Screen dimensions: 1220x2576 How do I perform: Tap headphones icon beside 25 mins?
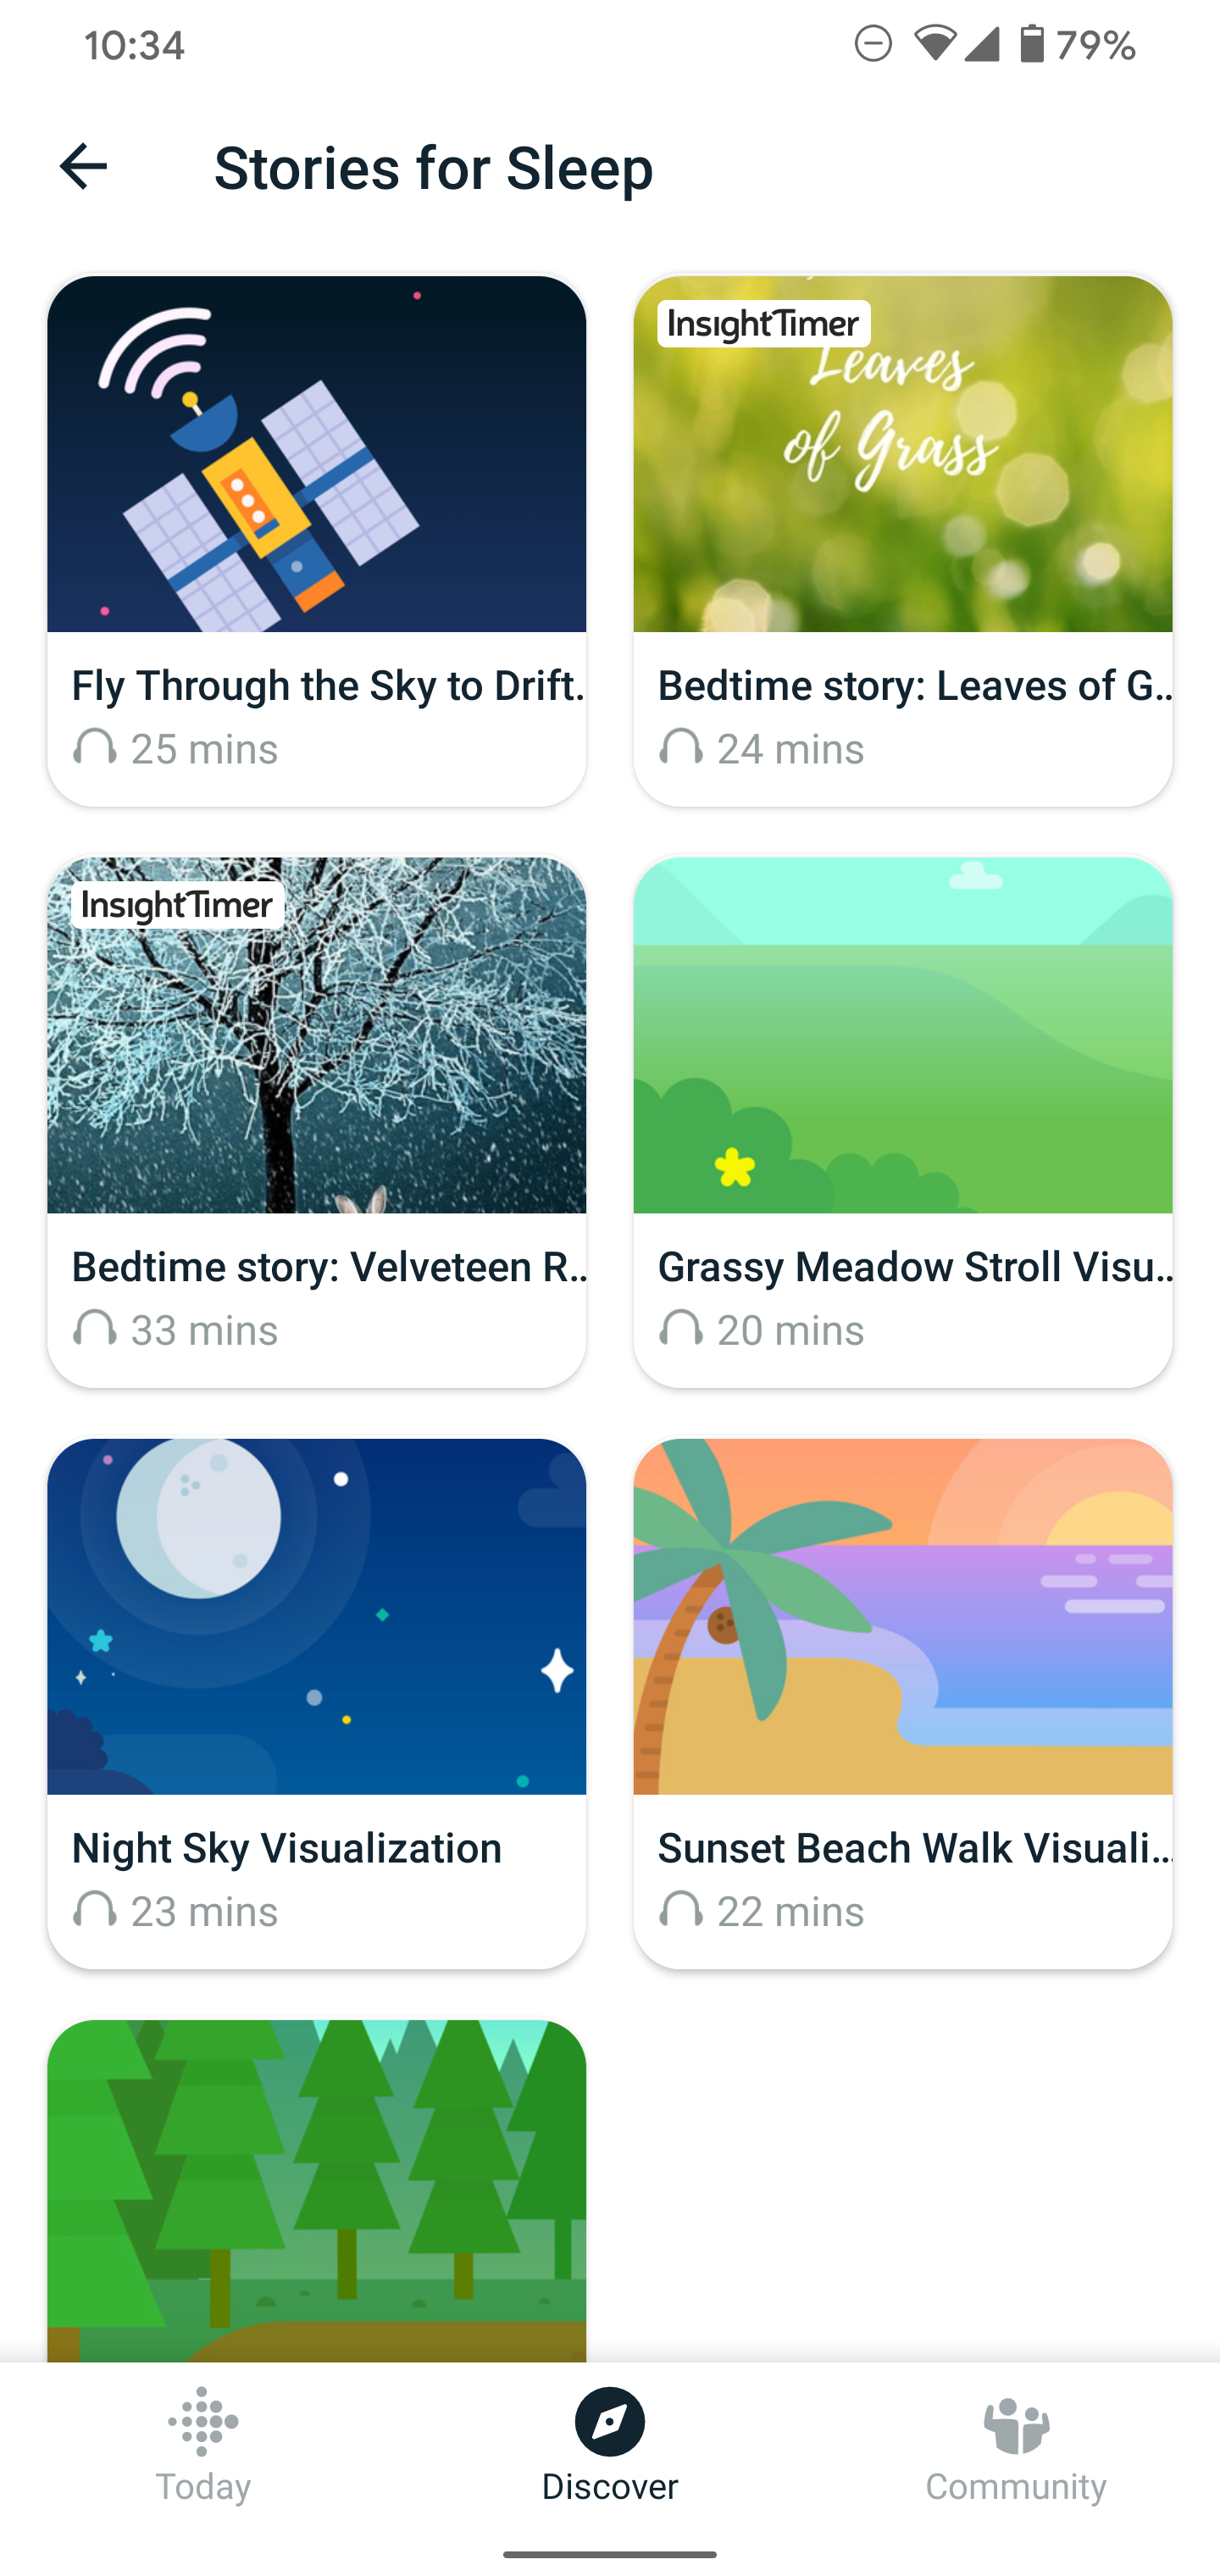click(x=95, y=747)
